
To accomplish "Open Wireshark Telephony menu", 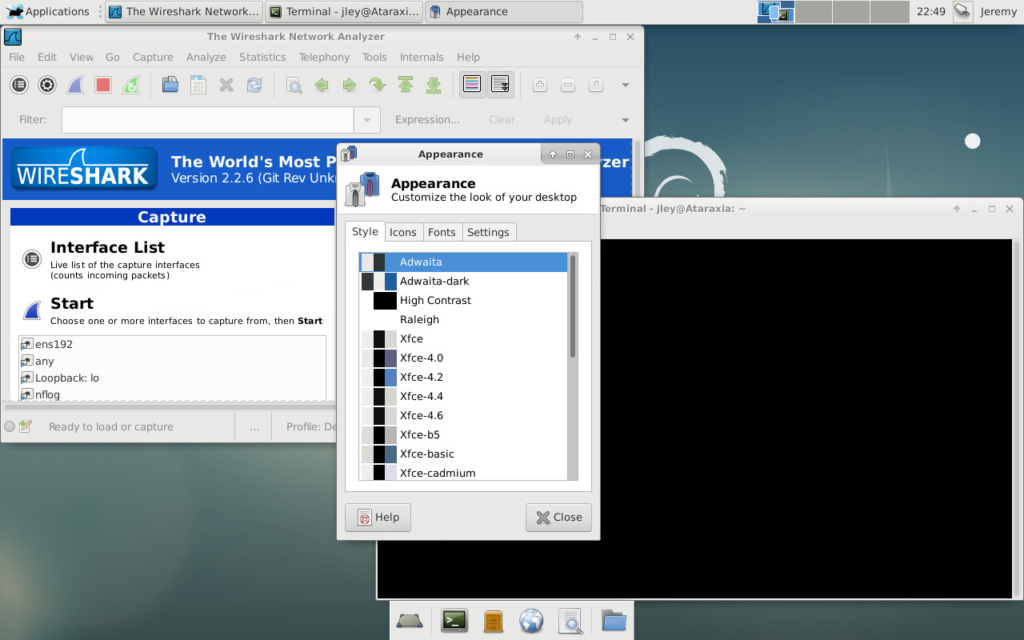I will [x=324, y=57].
